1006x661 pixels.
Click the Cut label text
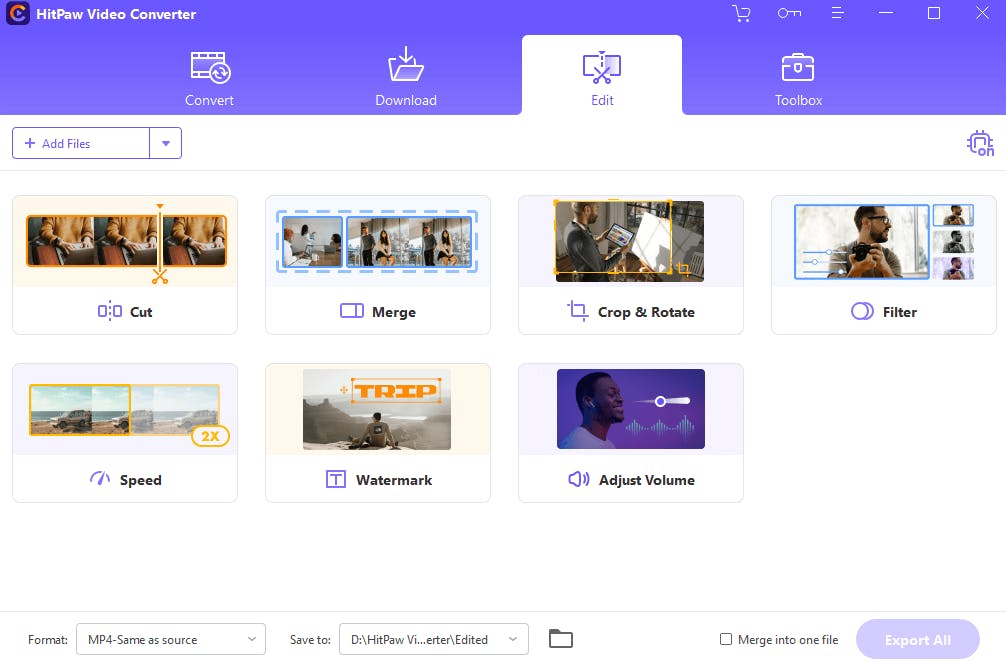pos(141,312)
